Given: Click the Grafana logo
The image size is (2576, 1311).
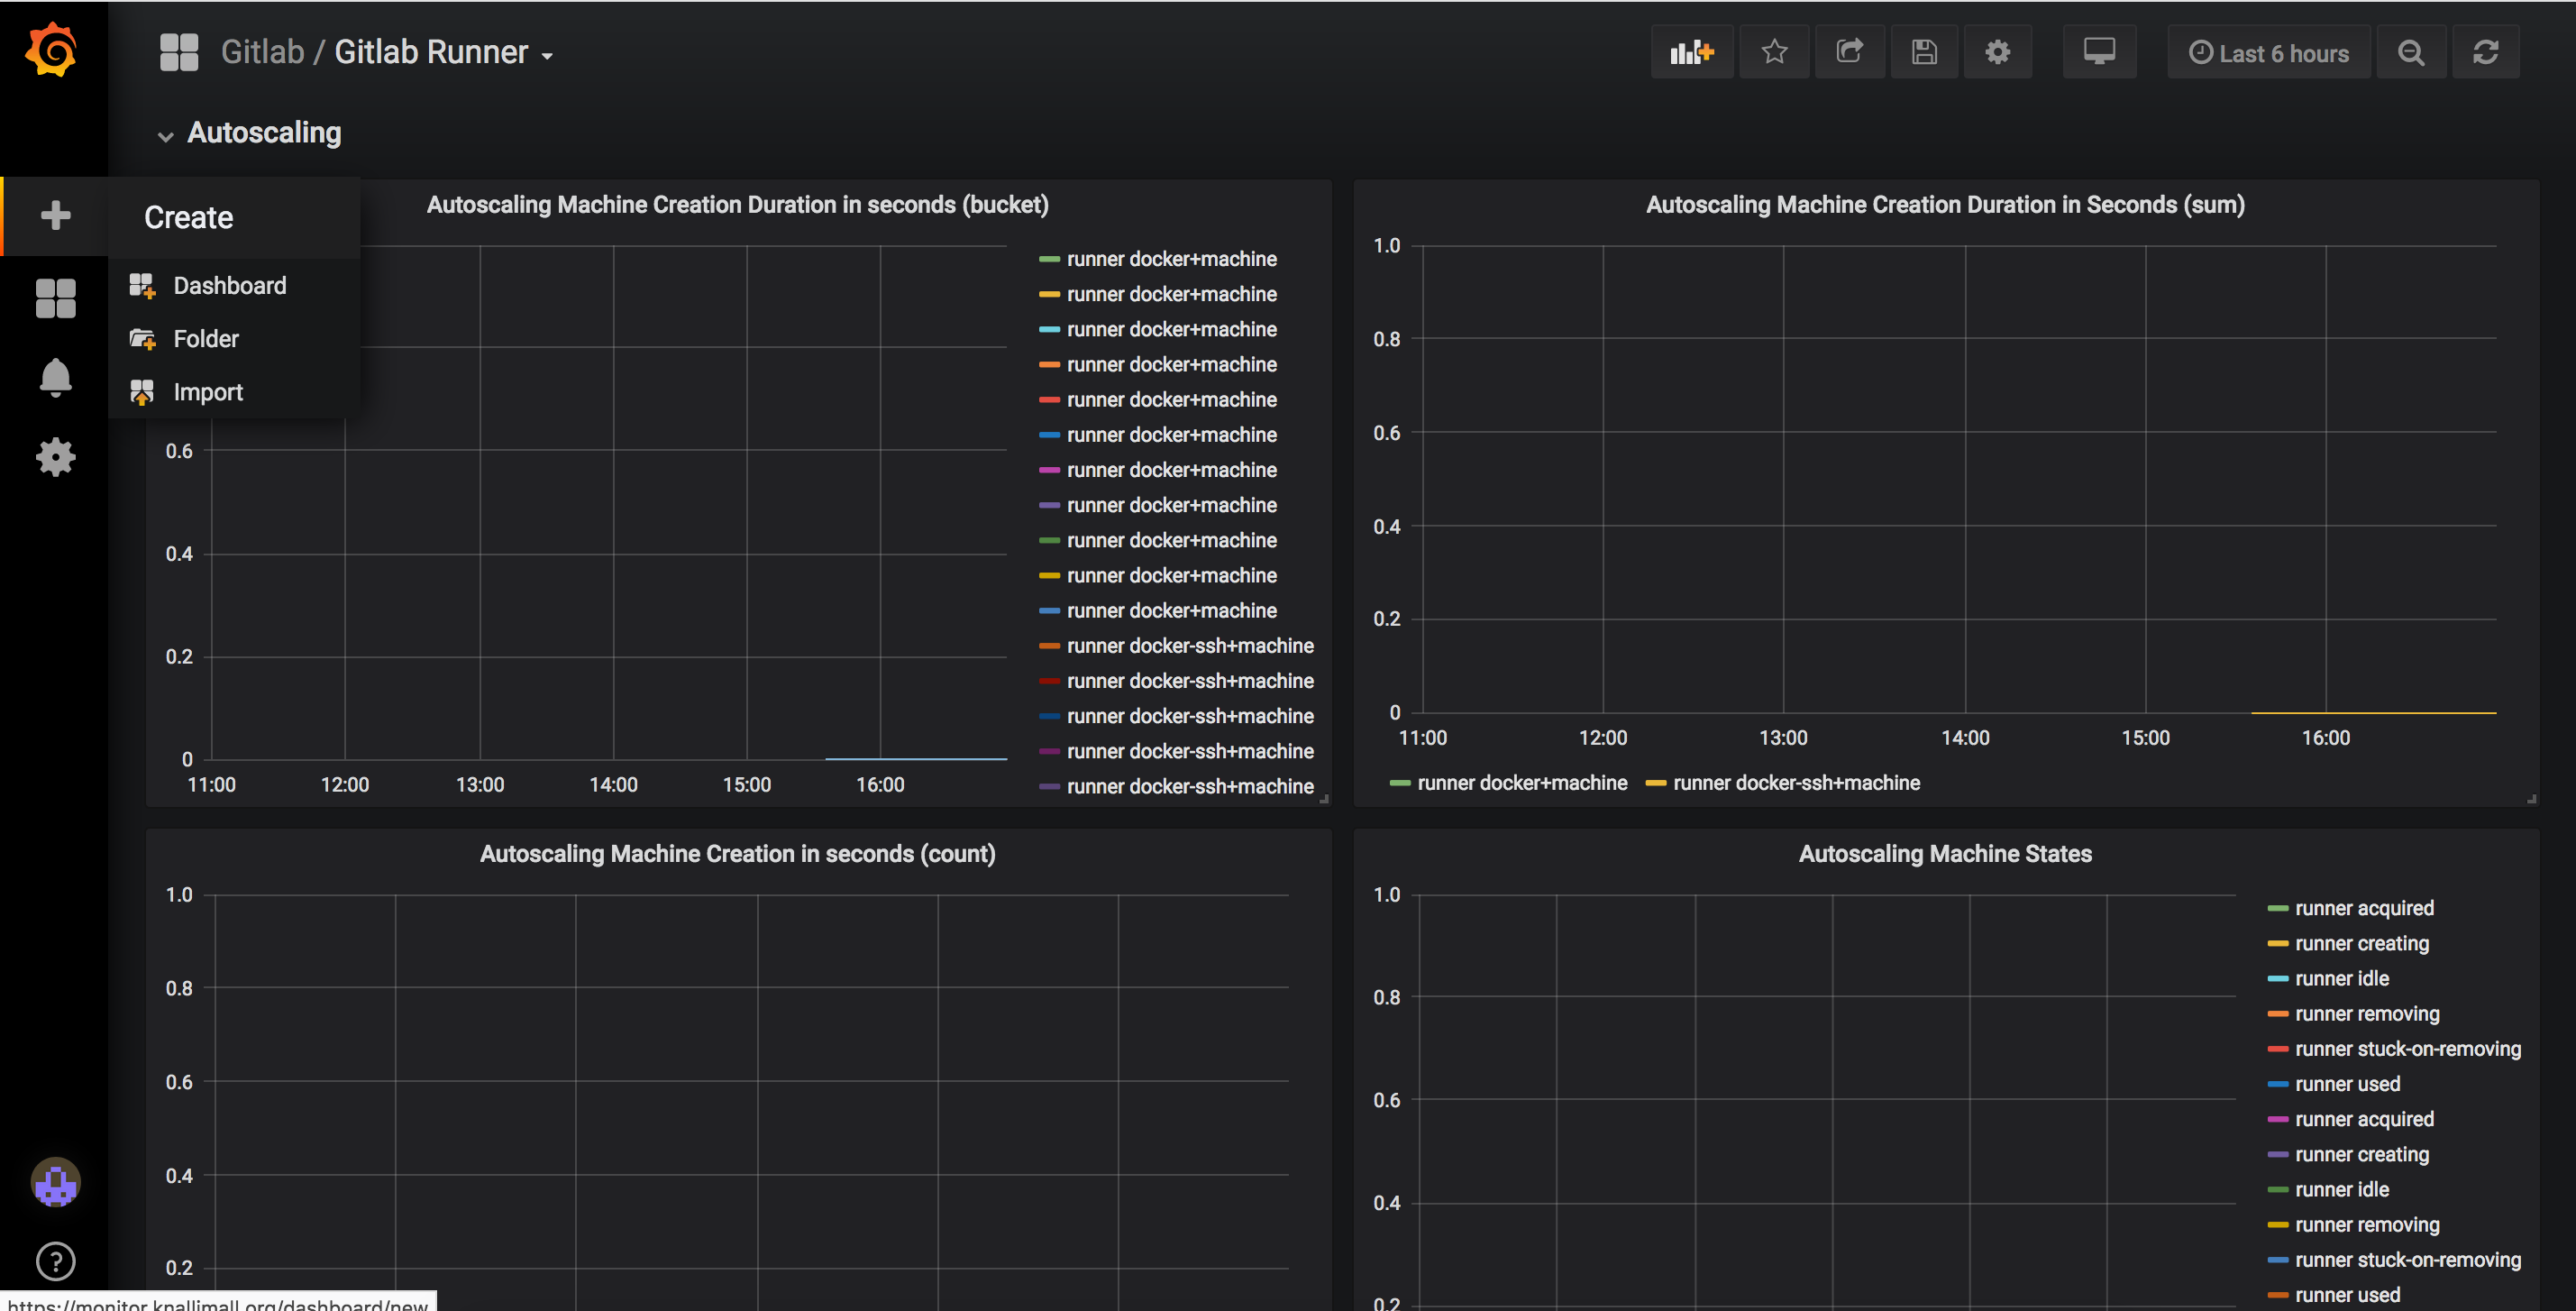Looking at the screenshot, I should coord(51,50).
